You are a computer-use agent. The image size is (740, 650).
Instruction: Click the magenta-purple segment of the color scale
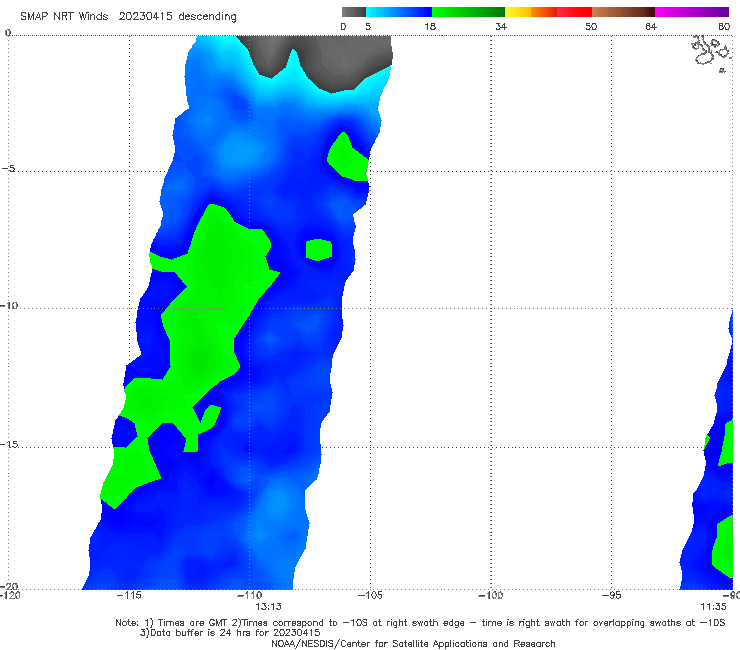pos(692,12)
